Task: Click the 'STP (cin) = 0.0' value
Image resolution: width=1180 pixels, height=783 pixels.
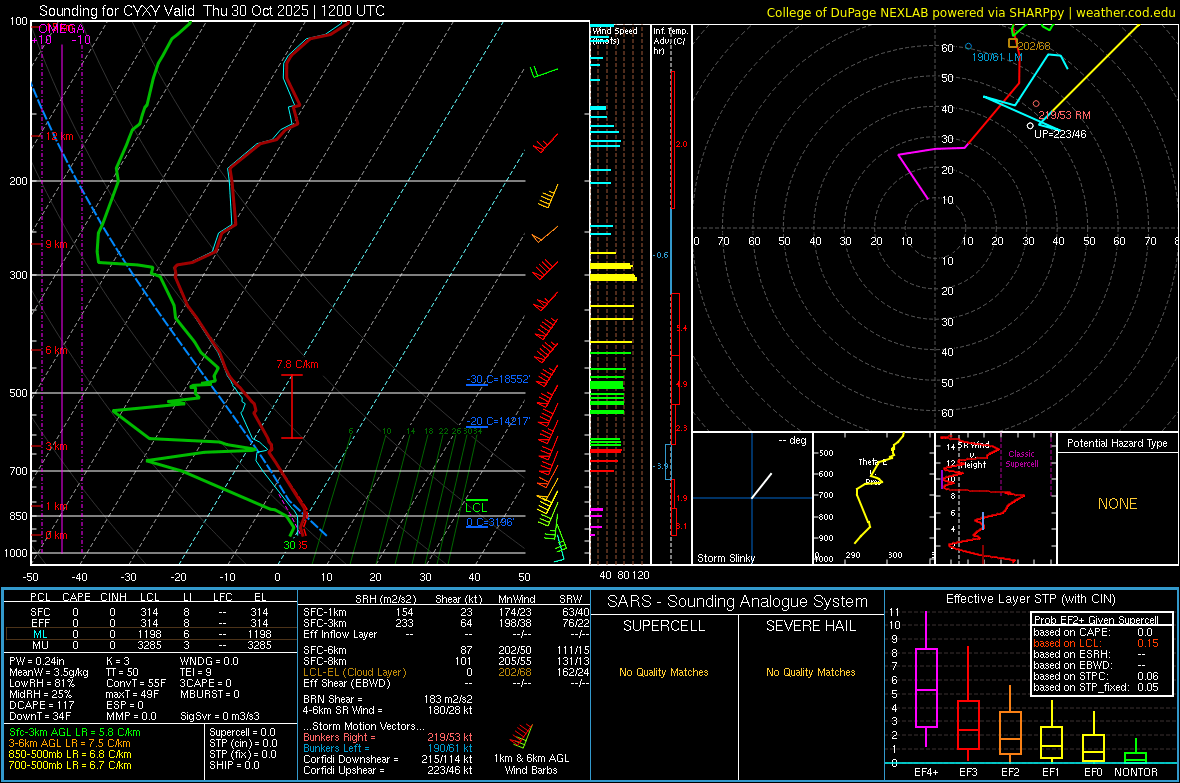Action: (x=243, y=743)
